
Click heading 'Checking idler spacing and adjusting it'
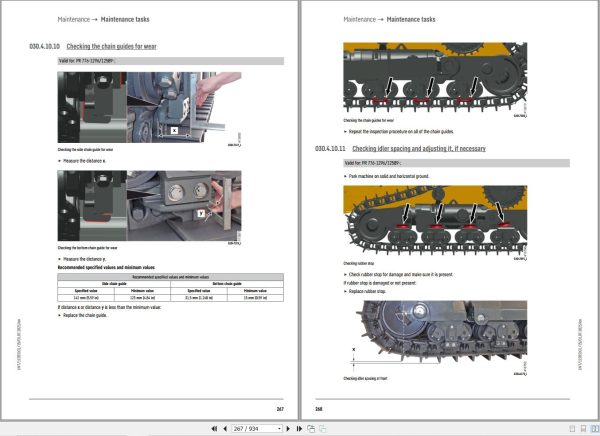419,149
